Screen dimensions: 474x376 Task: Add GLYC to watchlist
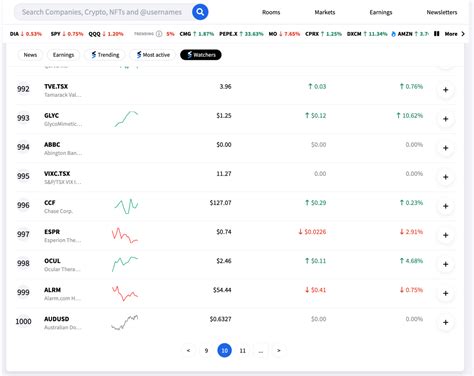445,119
